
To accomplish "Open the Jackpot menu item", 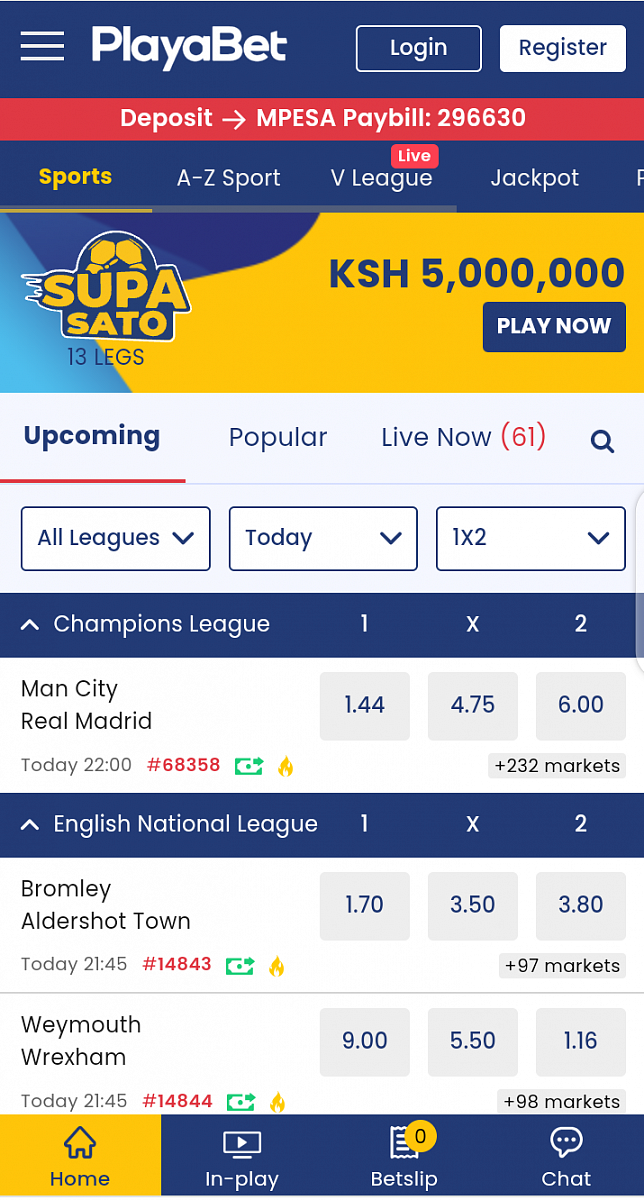I will 534,178.
